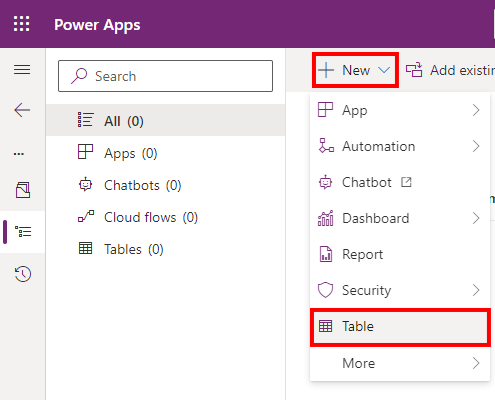Expand the Dashboard submenu arrow
Viewport: 495px width, 400px height.
coord(476,218)
